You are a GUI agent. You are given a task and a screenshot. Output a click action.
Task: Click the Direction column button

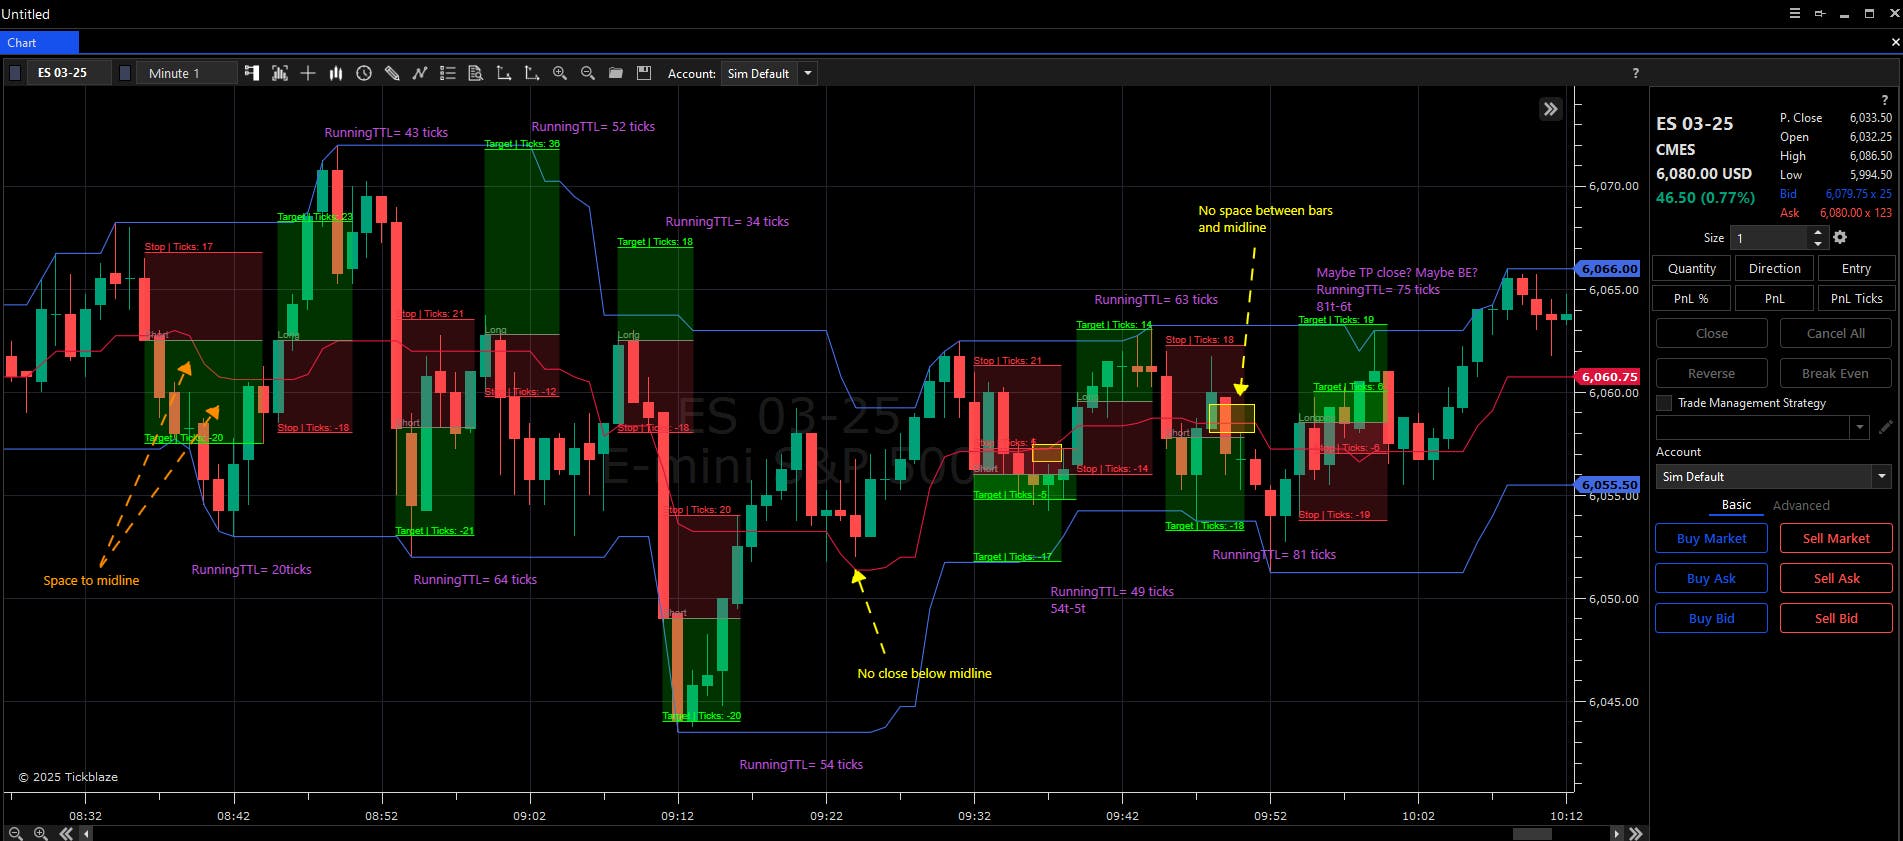[x=1775, y=268]
